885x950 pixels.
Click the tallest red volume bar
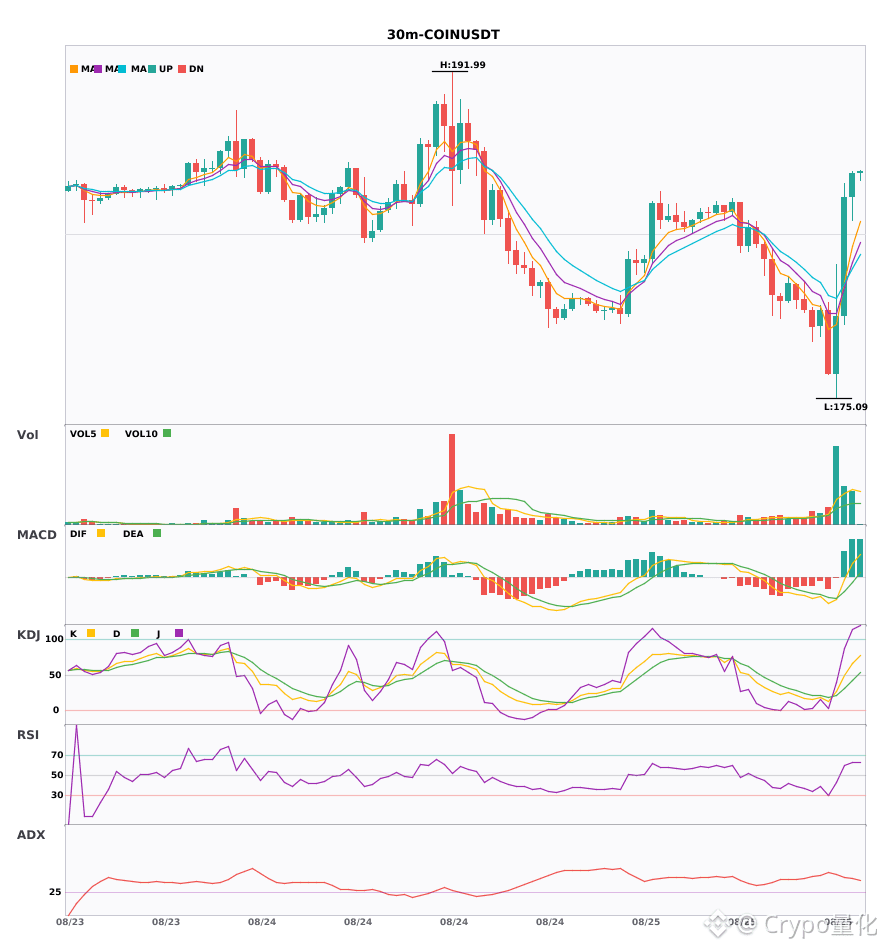click(x=452, y=479)
